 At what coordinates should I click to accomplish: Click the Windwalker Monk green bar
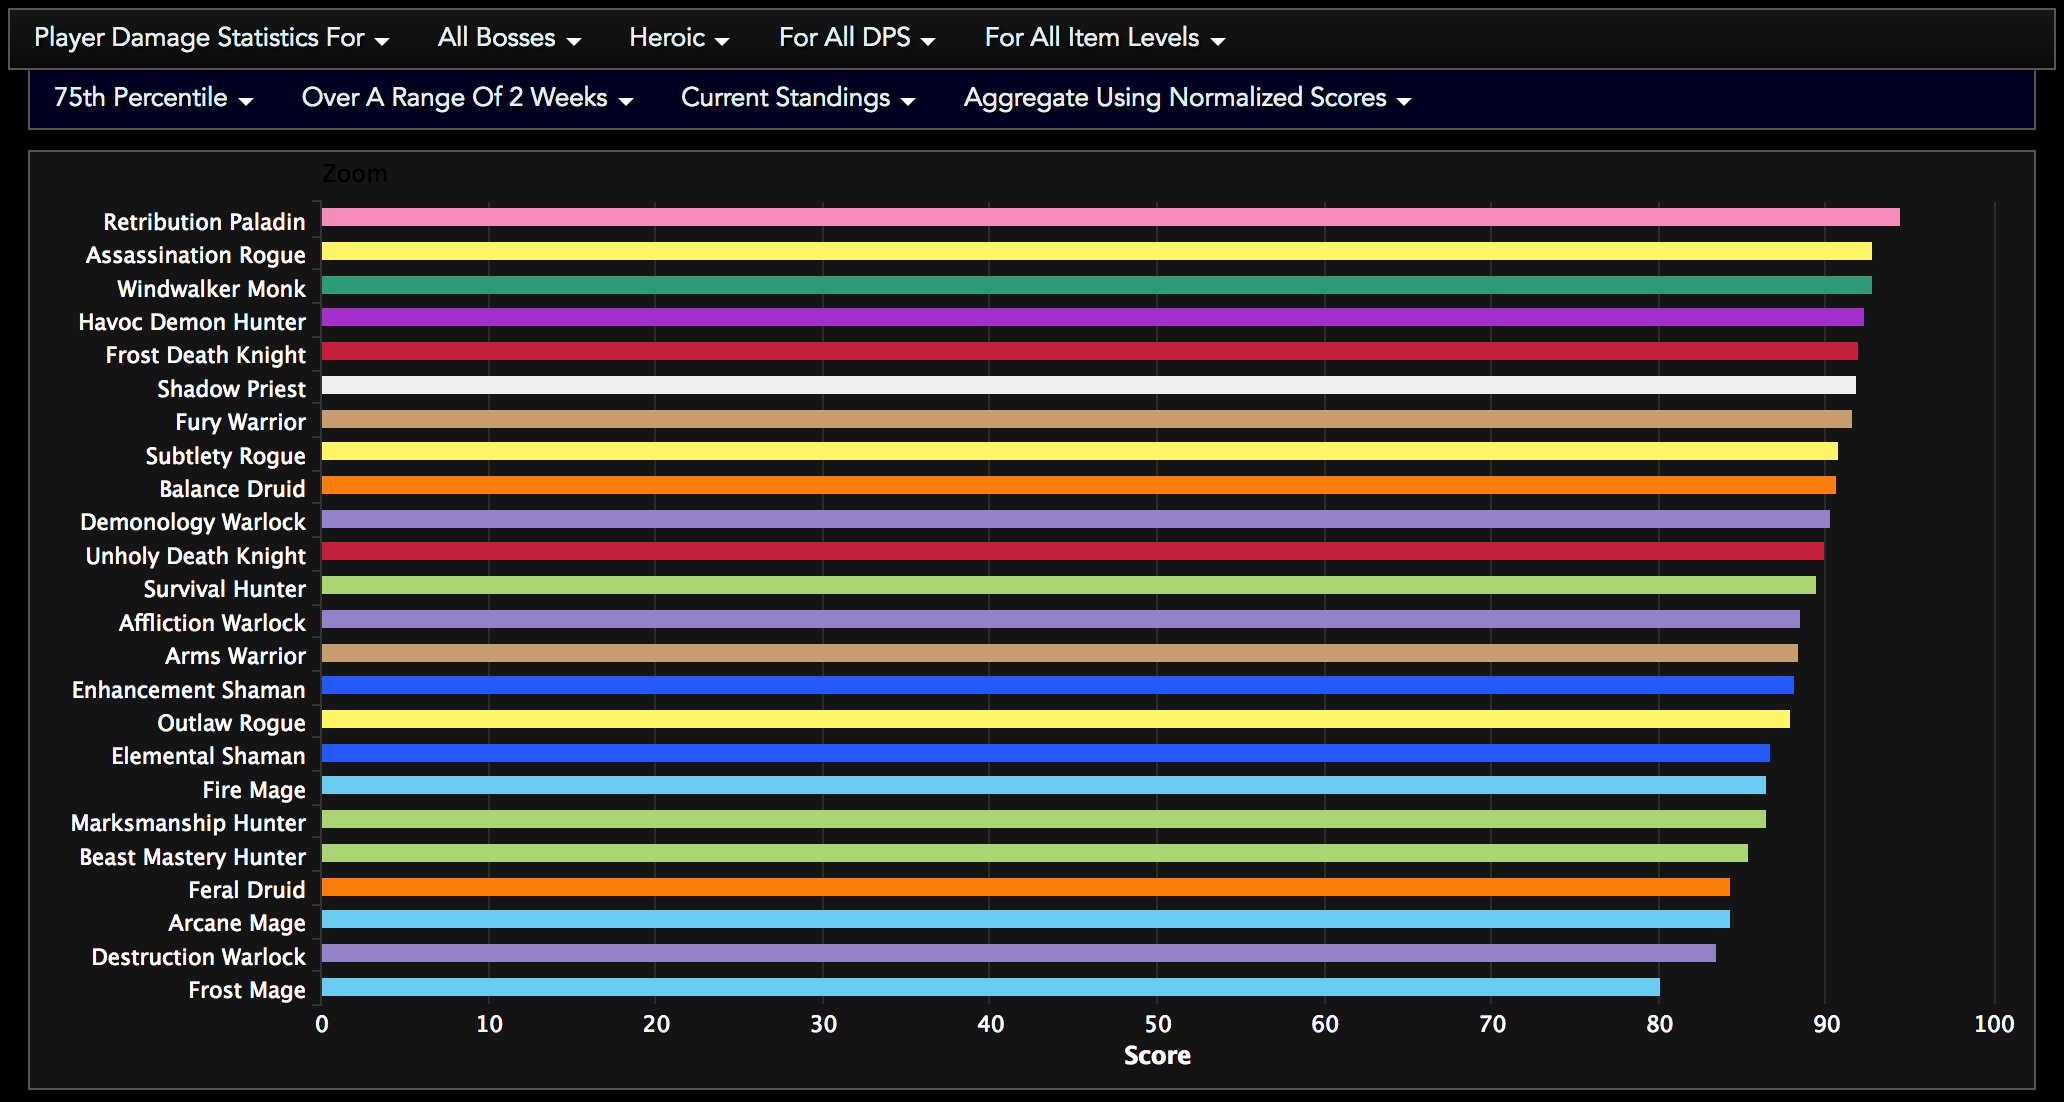pyautogui.click(x=1096, y=285)
